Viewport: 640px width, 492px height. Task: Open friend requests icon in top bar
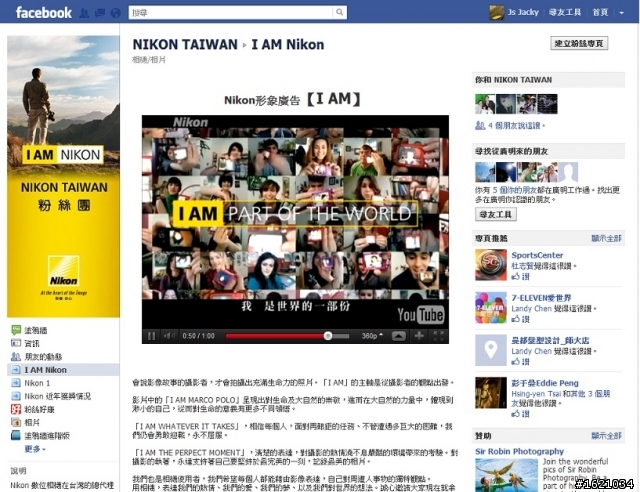[x=84, y=13]
